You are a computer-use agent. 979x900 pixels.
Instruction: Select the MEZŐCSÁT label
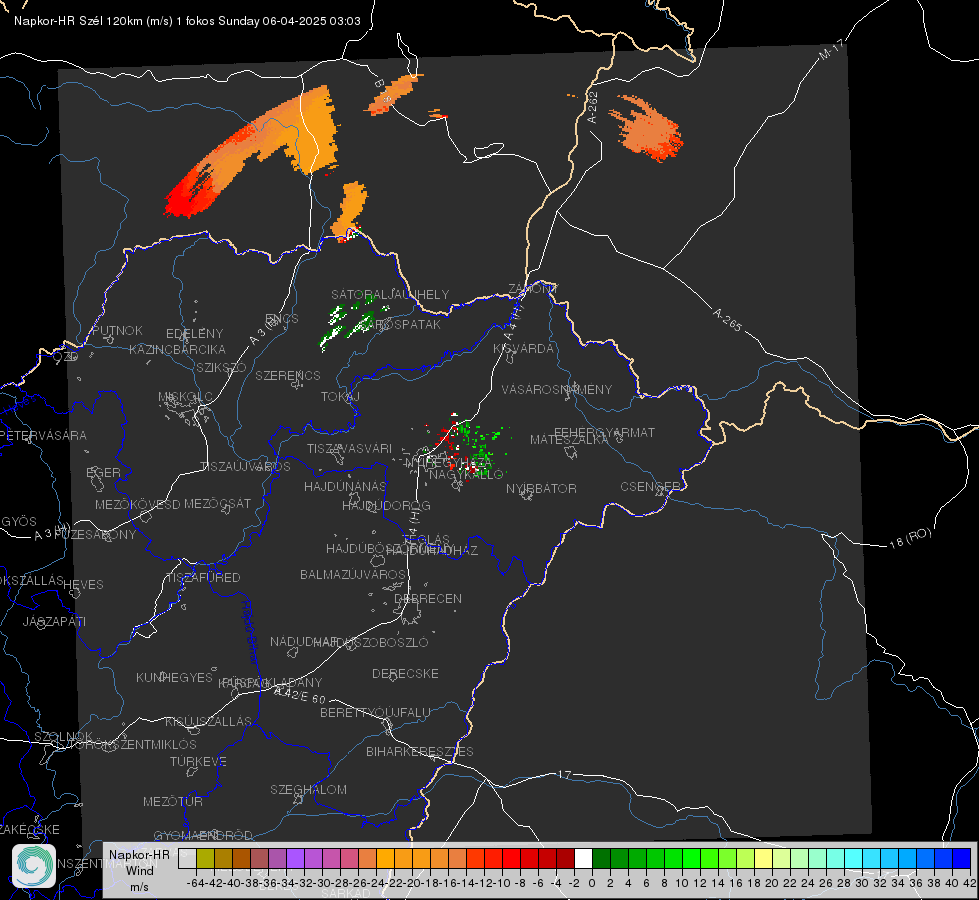(x=217, y=503)
